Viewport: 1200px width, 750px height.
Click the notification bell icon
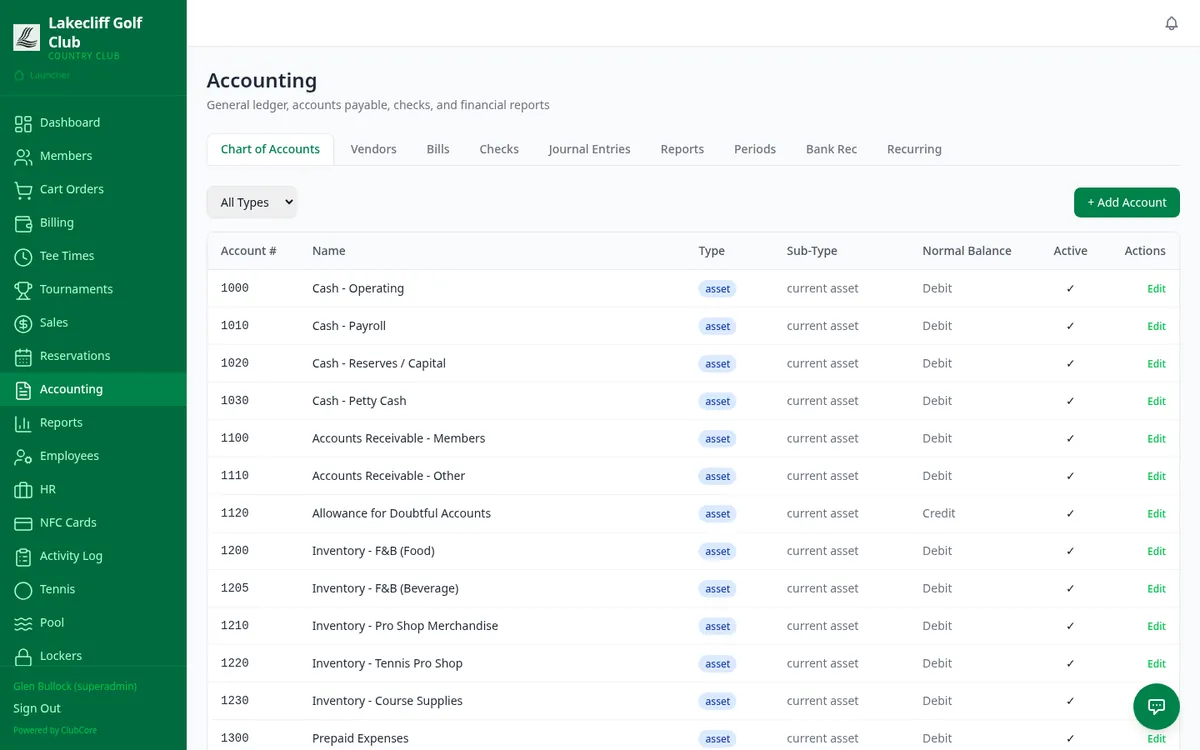click(x=1172, y=23)
